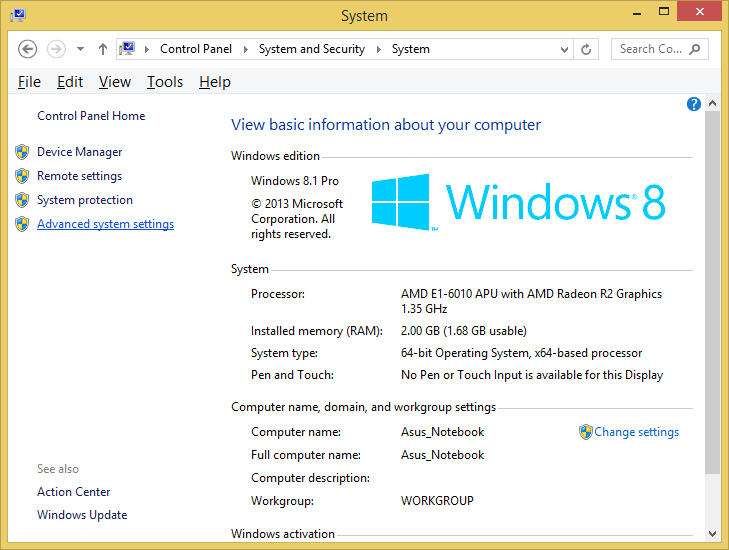Click the scroll down arrow of the scrollbar
The width and height of the screenshot is (729, 550).
pyautogui.click(x=712, y=534)
